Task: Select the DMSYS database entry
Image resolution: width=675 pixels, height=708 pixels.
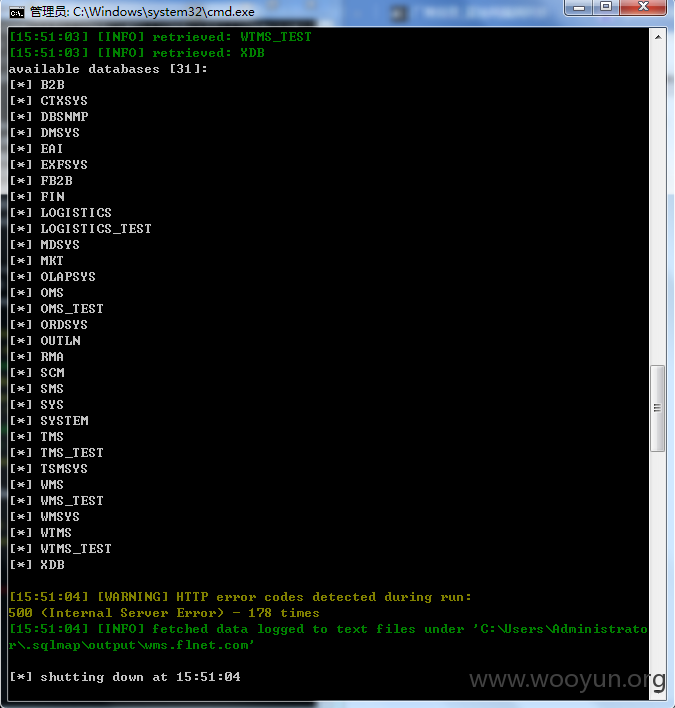Action: [x=45, y=133]
